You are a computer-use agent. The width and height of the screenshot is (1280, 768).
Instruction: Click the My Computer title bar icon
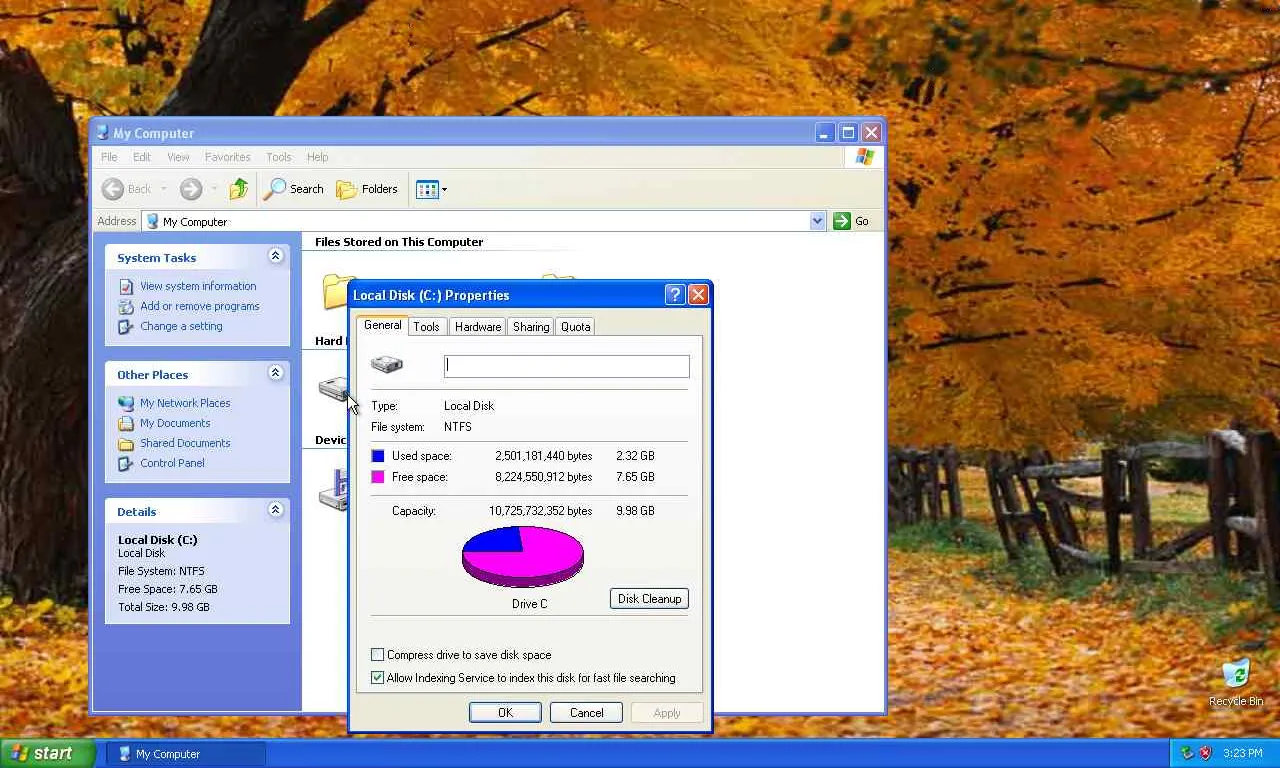[x=102, y=133]
